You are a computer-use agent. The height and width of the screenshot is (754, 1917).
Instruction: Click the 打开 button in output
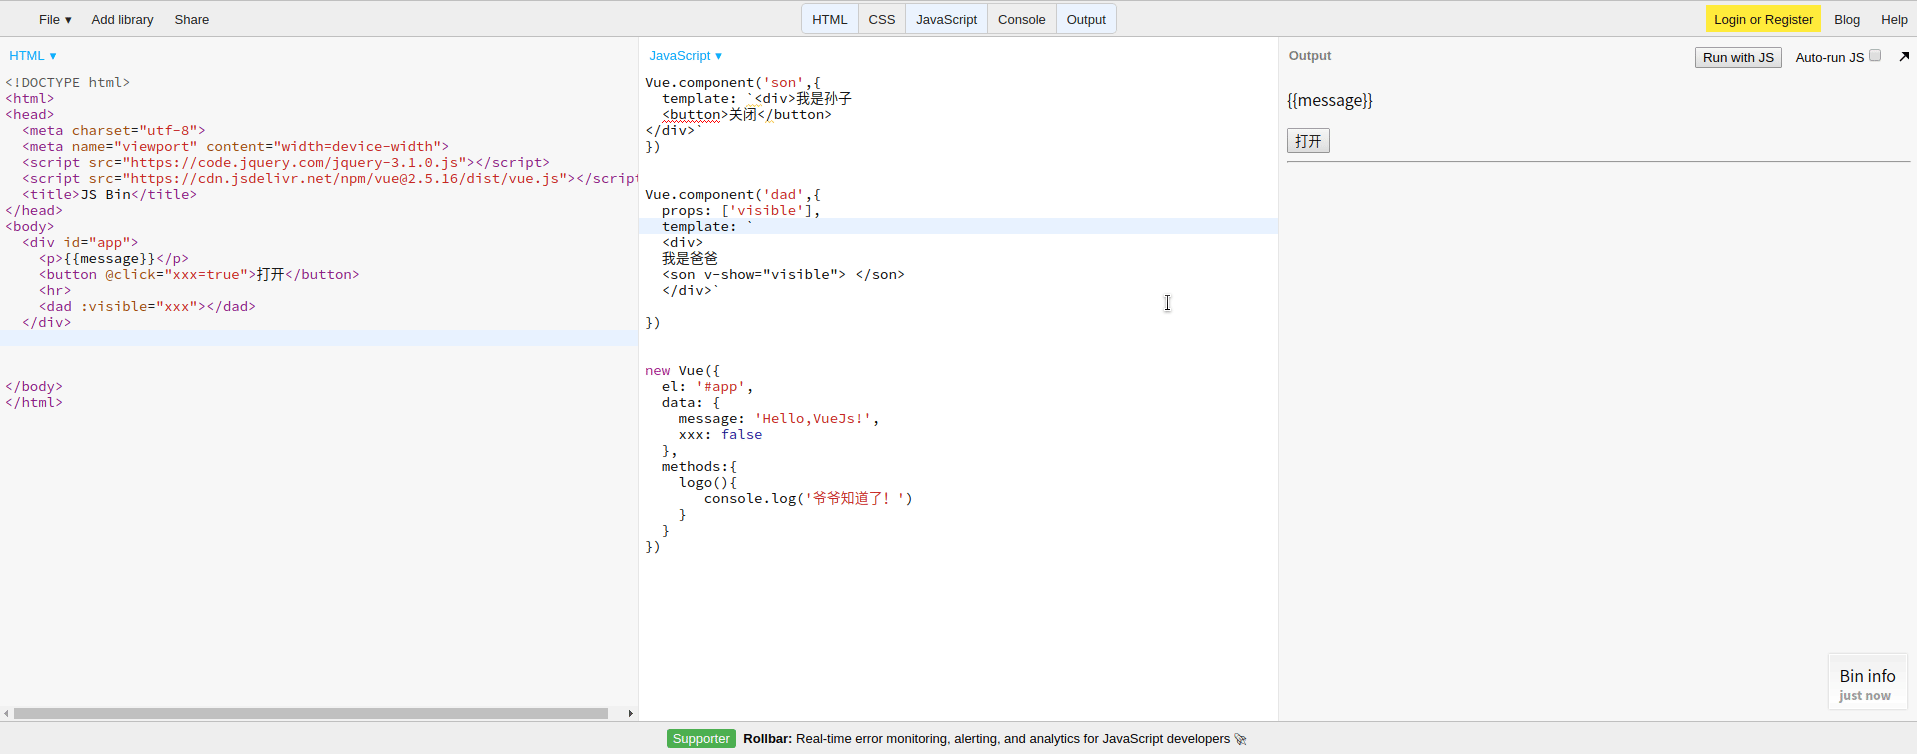(1307, 141)
